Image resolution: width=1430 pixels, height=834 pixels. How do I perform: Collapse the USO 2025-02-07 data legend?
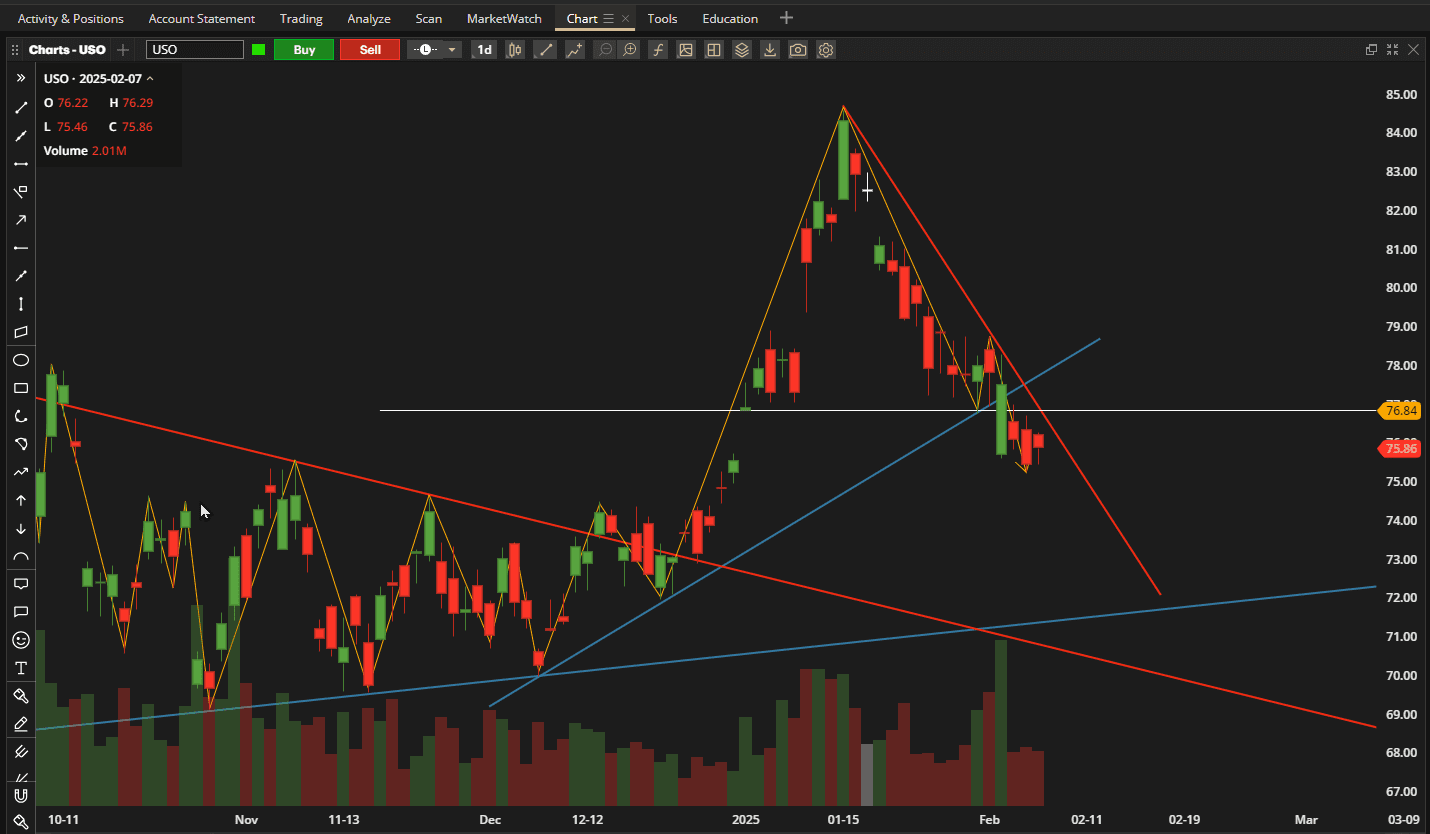click(150, 78)
